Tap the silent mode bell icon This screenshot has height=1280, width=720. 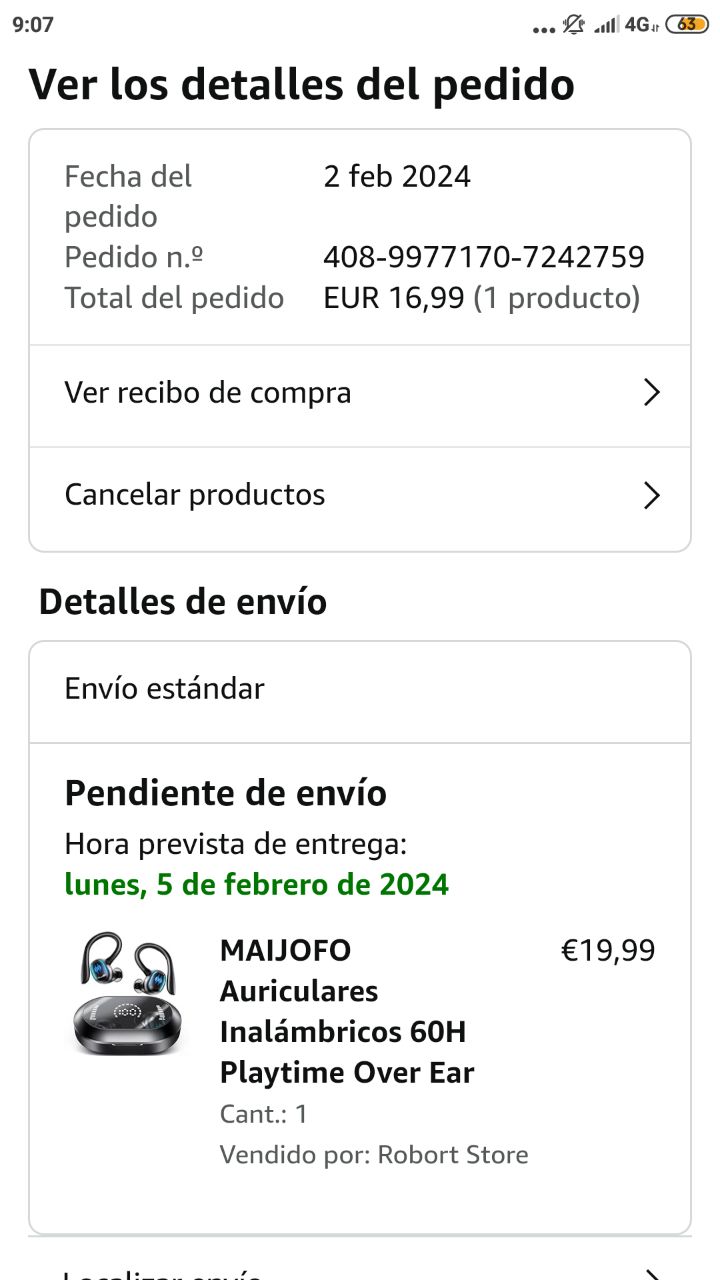click(x=573, y=25)
